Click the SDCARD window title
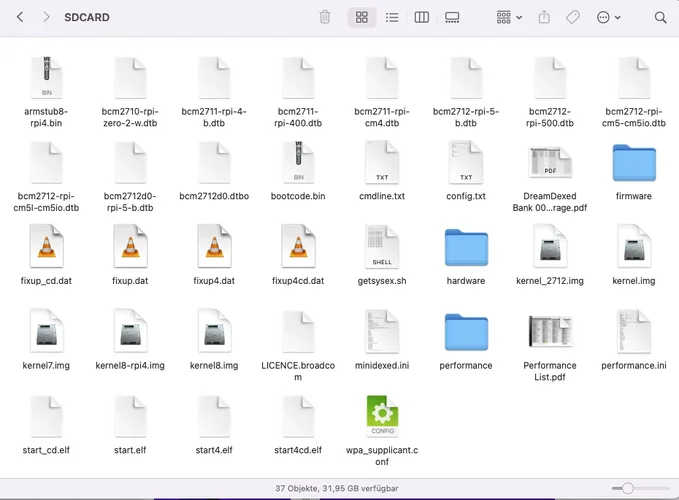This screenshot has height=500, width=679. (x=87, y=17)
